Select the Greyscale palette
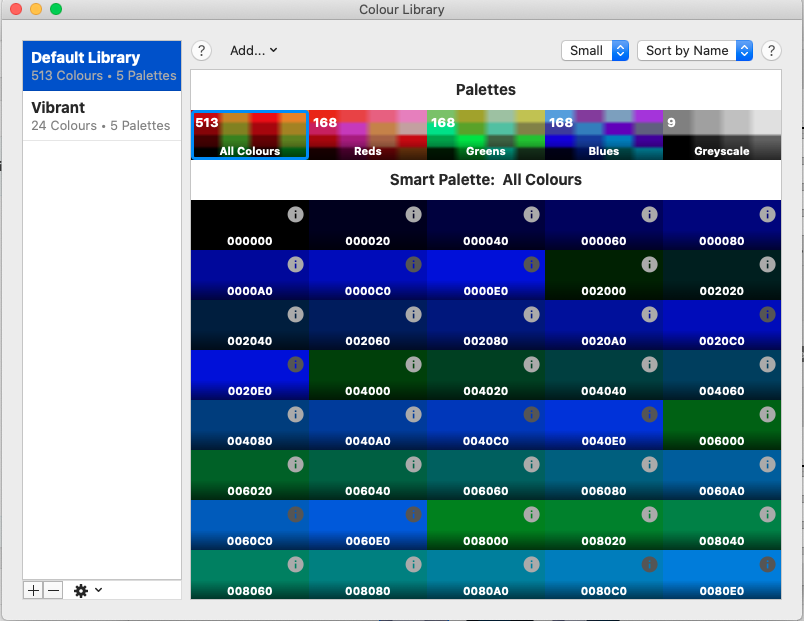 click(x=721, y=135)
